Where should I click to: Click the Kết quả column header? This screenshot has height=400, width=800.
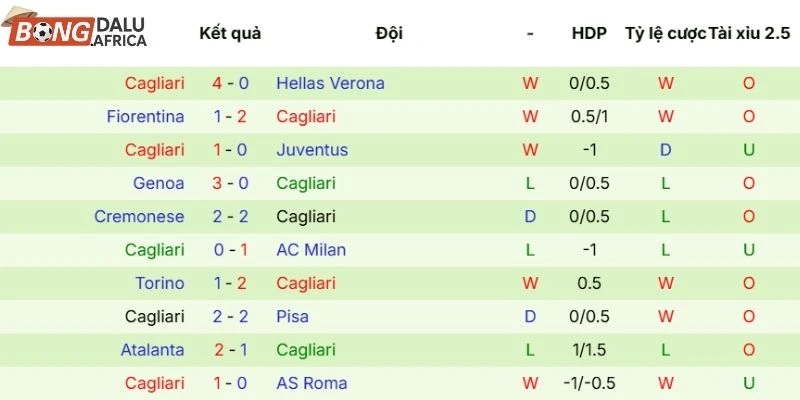pos(230,33)
